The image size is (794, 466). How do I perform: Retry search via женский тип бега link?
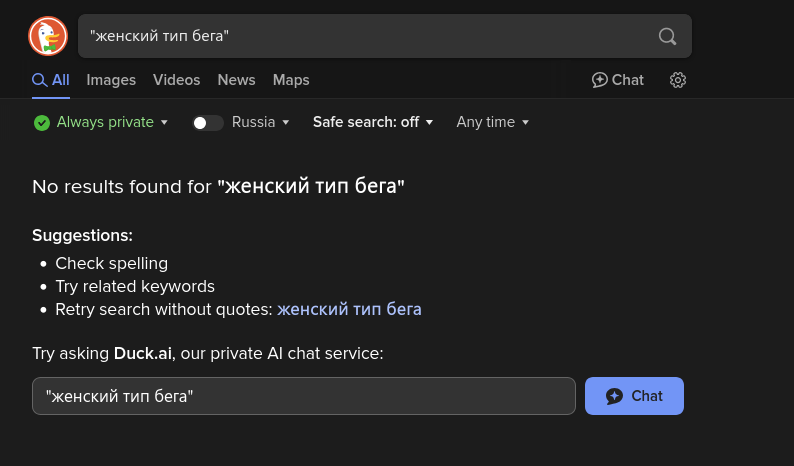[349, 310]
